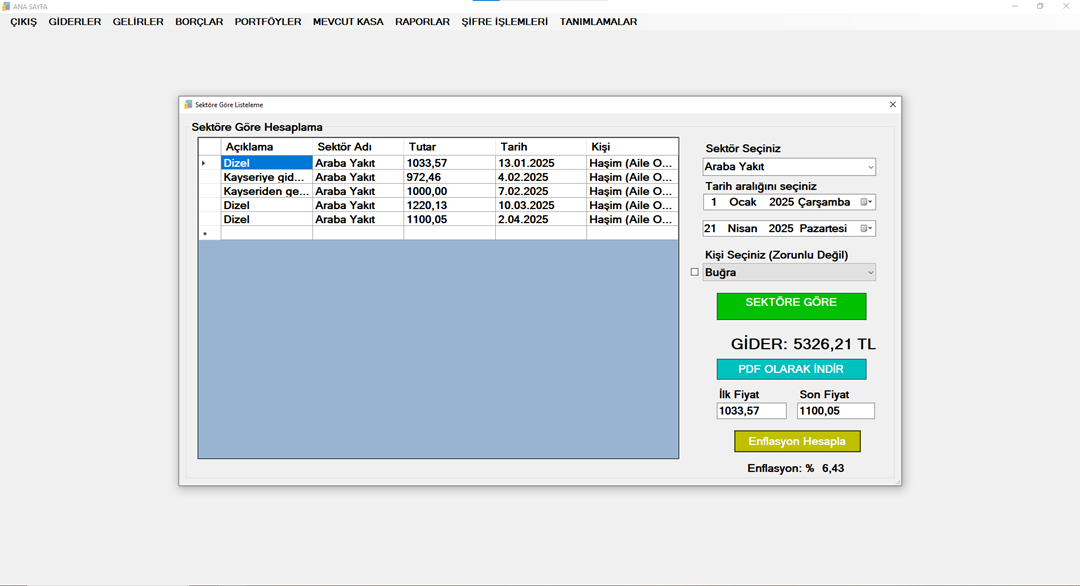Expand the Sektör Seçiniz dropdown
The image size is (1080, 586).
tap(870, 167)
